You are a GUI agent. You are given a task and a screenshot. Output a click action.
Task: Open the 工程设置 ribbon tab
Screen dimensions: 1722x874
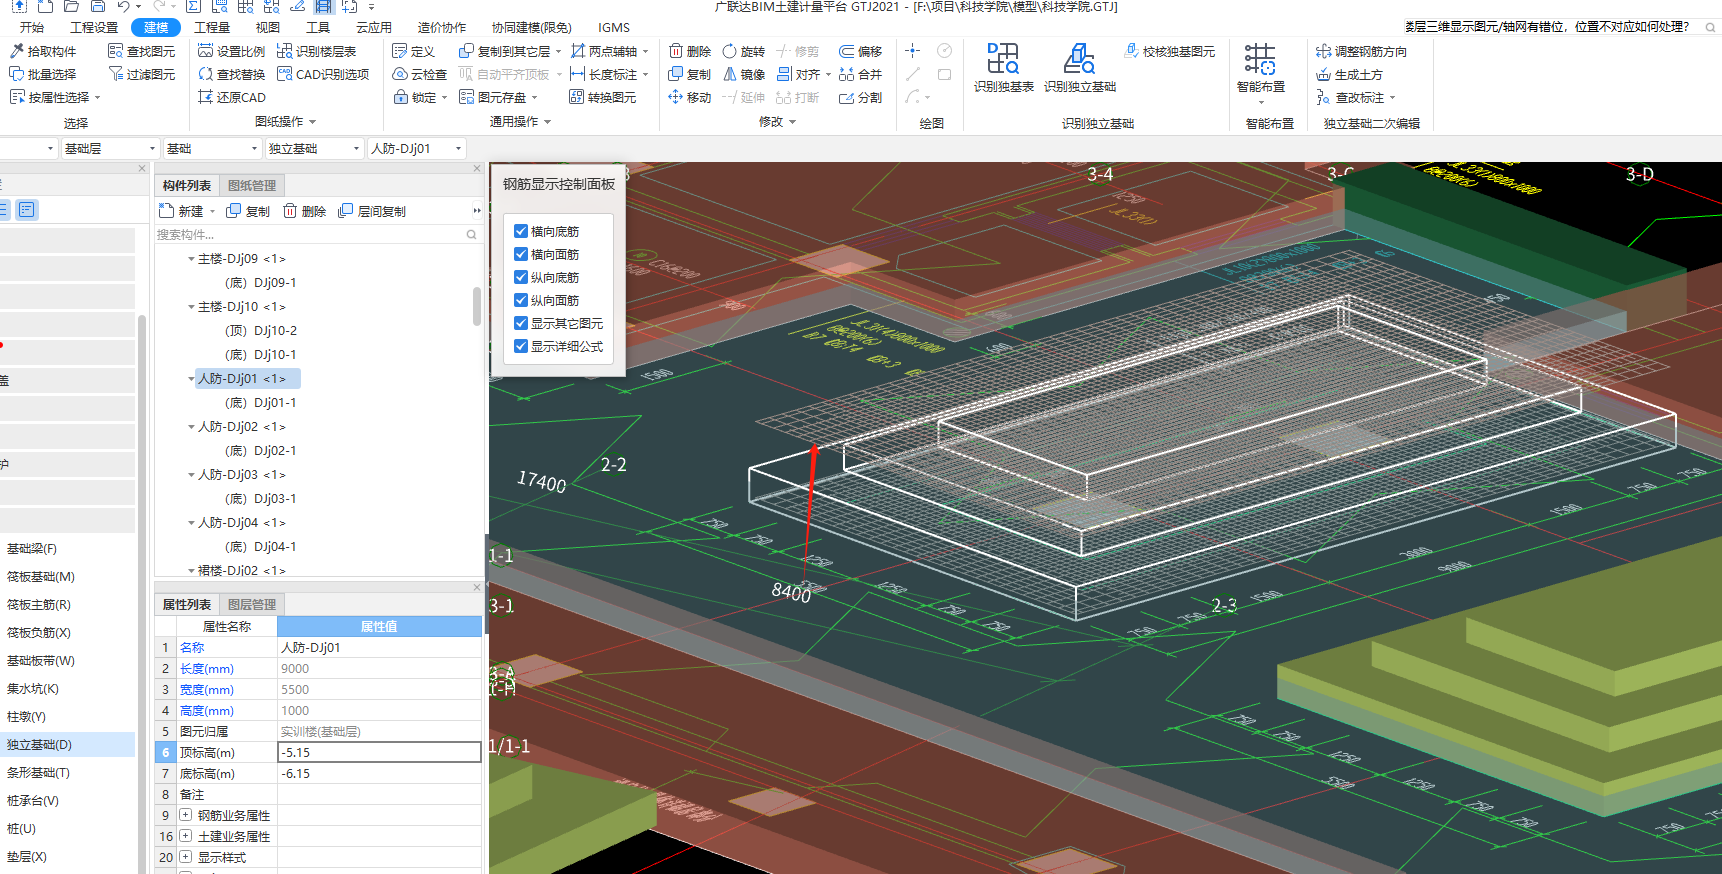[94, 27]
